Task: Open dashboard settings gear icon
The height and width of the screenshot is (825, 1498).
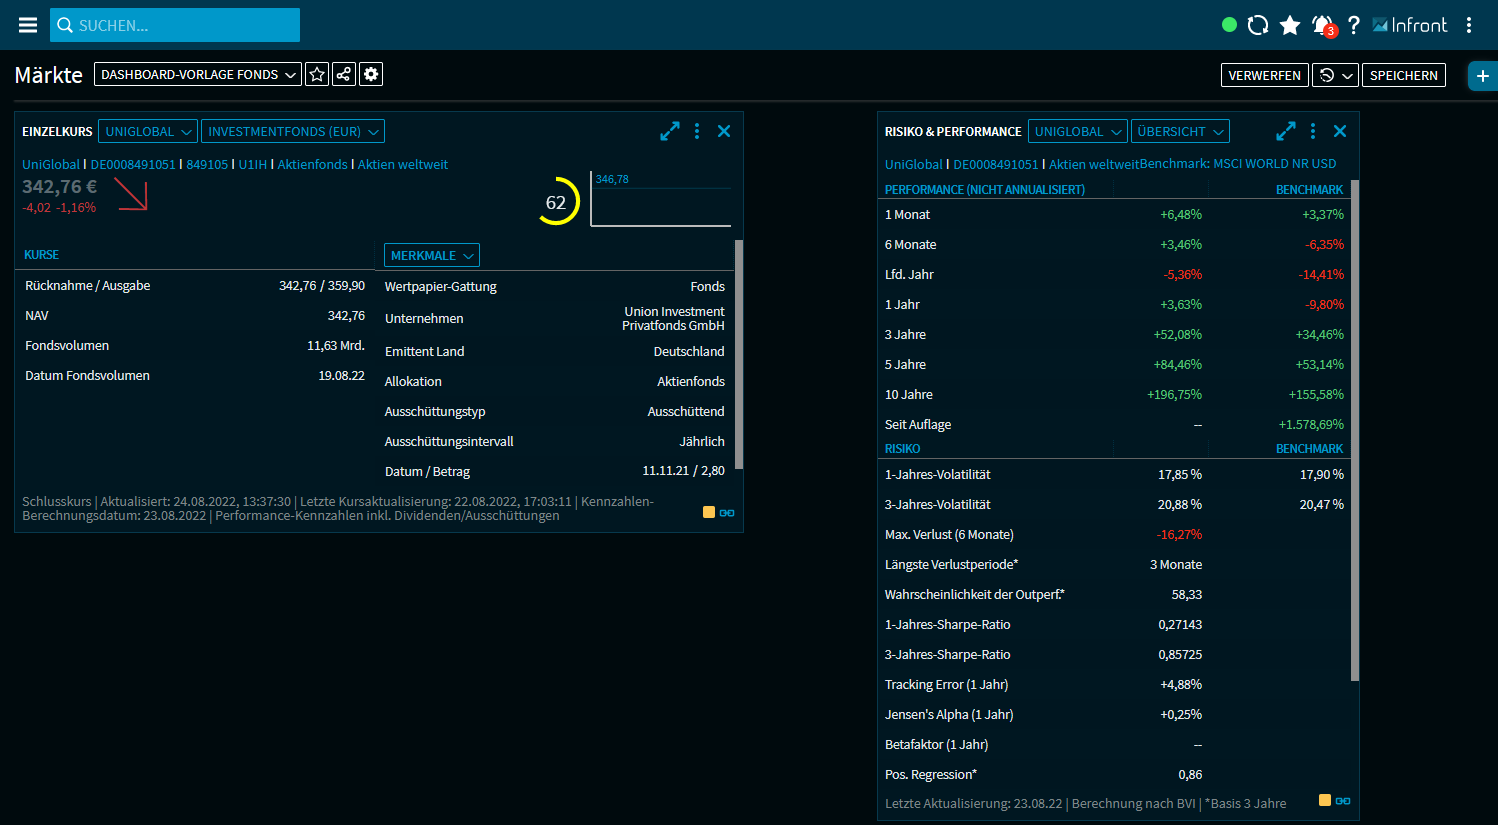Action: (371, 74)
